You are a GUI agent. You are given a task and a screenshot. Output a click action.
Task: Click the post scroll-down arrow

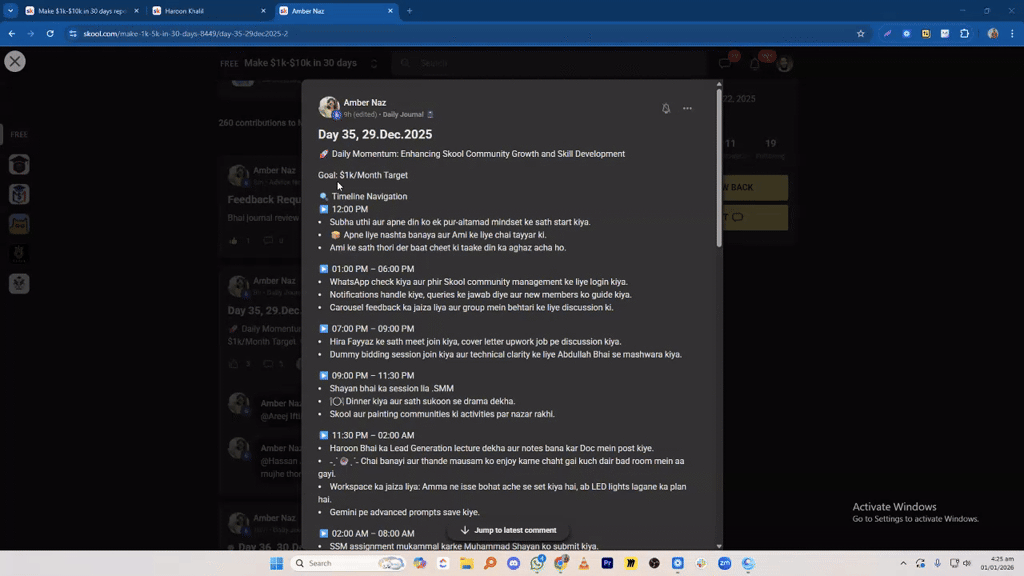pos(719,546)
